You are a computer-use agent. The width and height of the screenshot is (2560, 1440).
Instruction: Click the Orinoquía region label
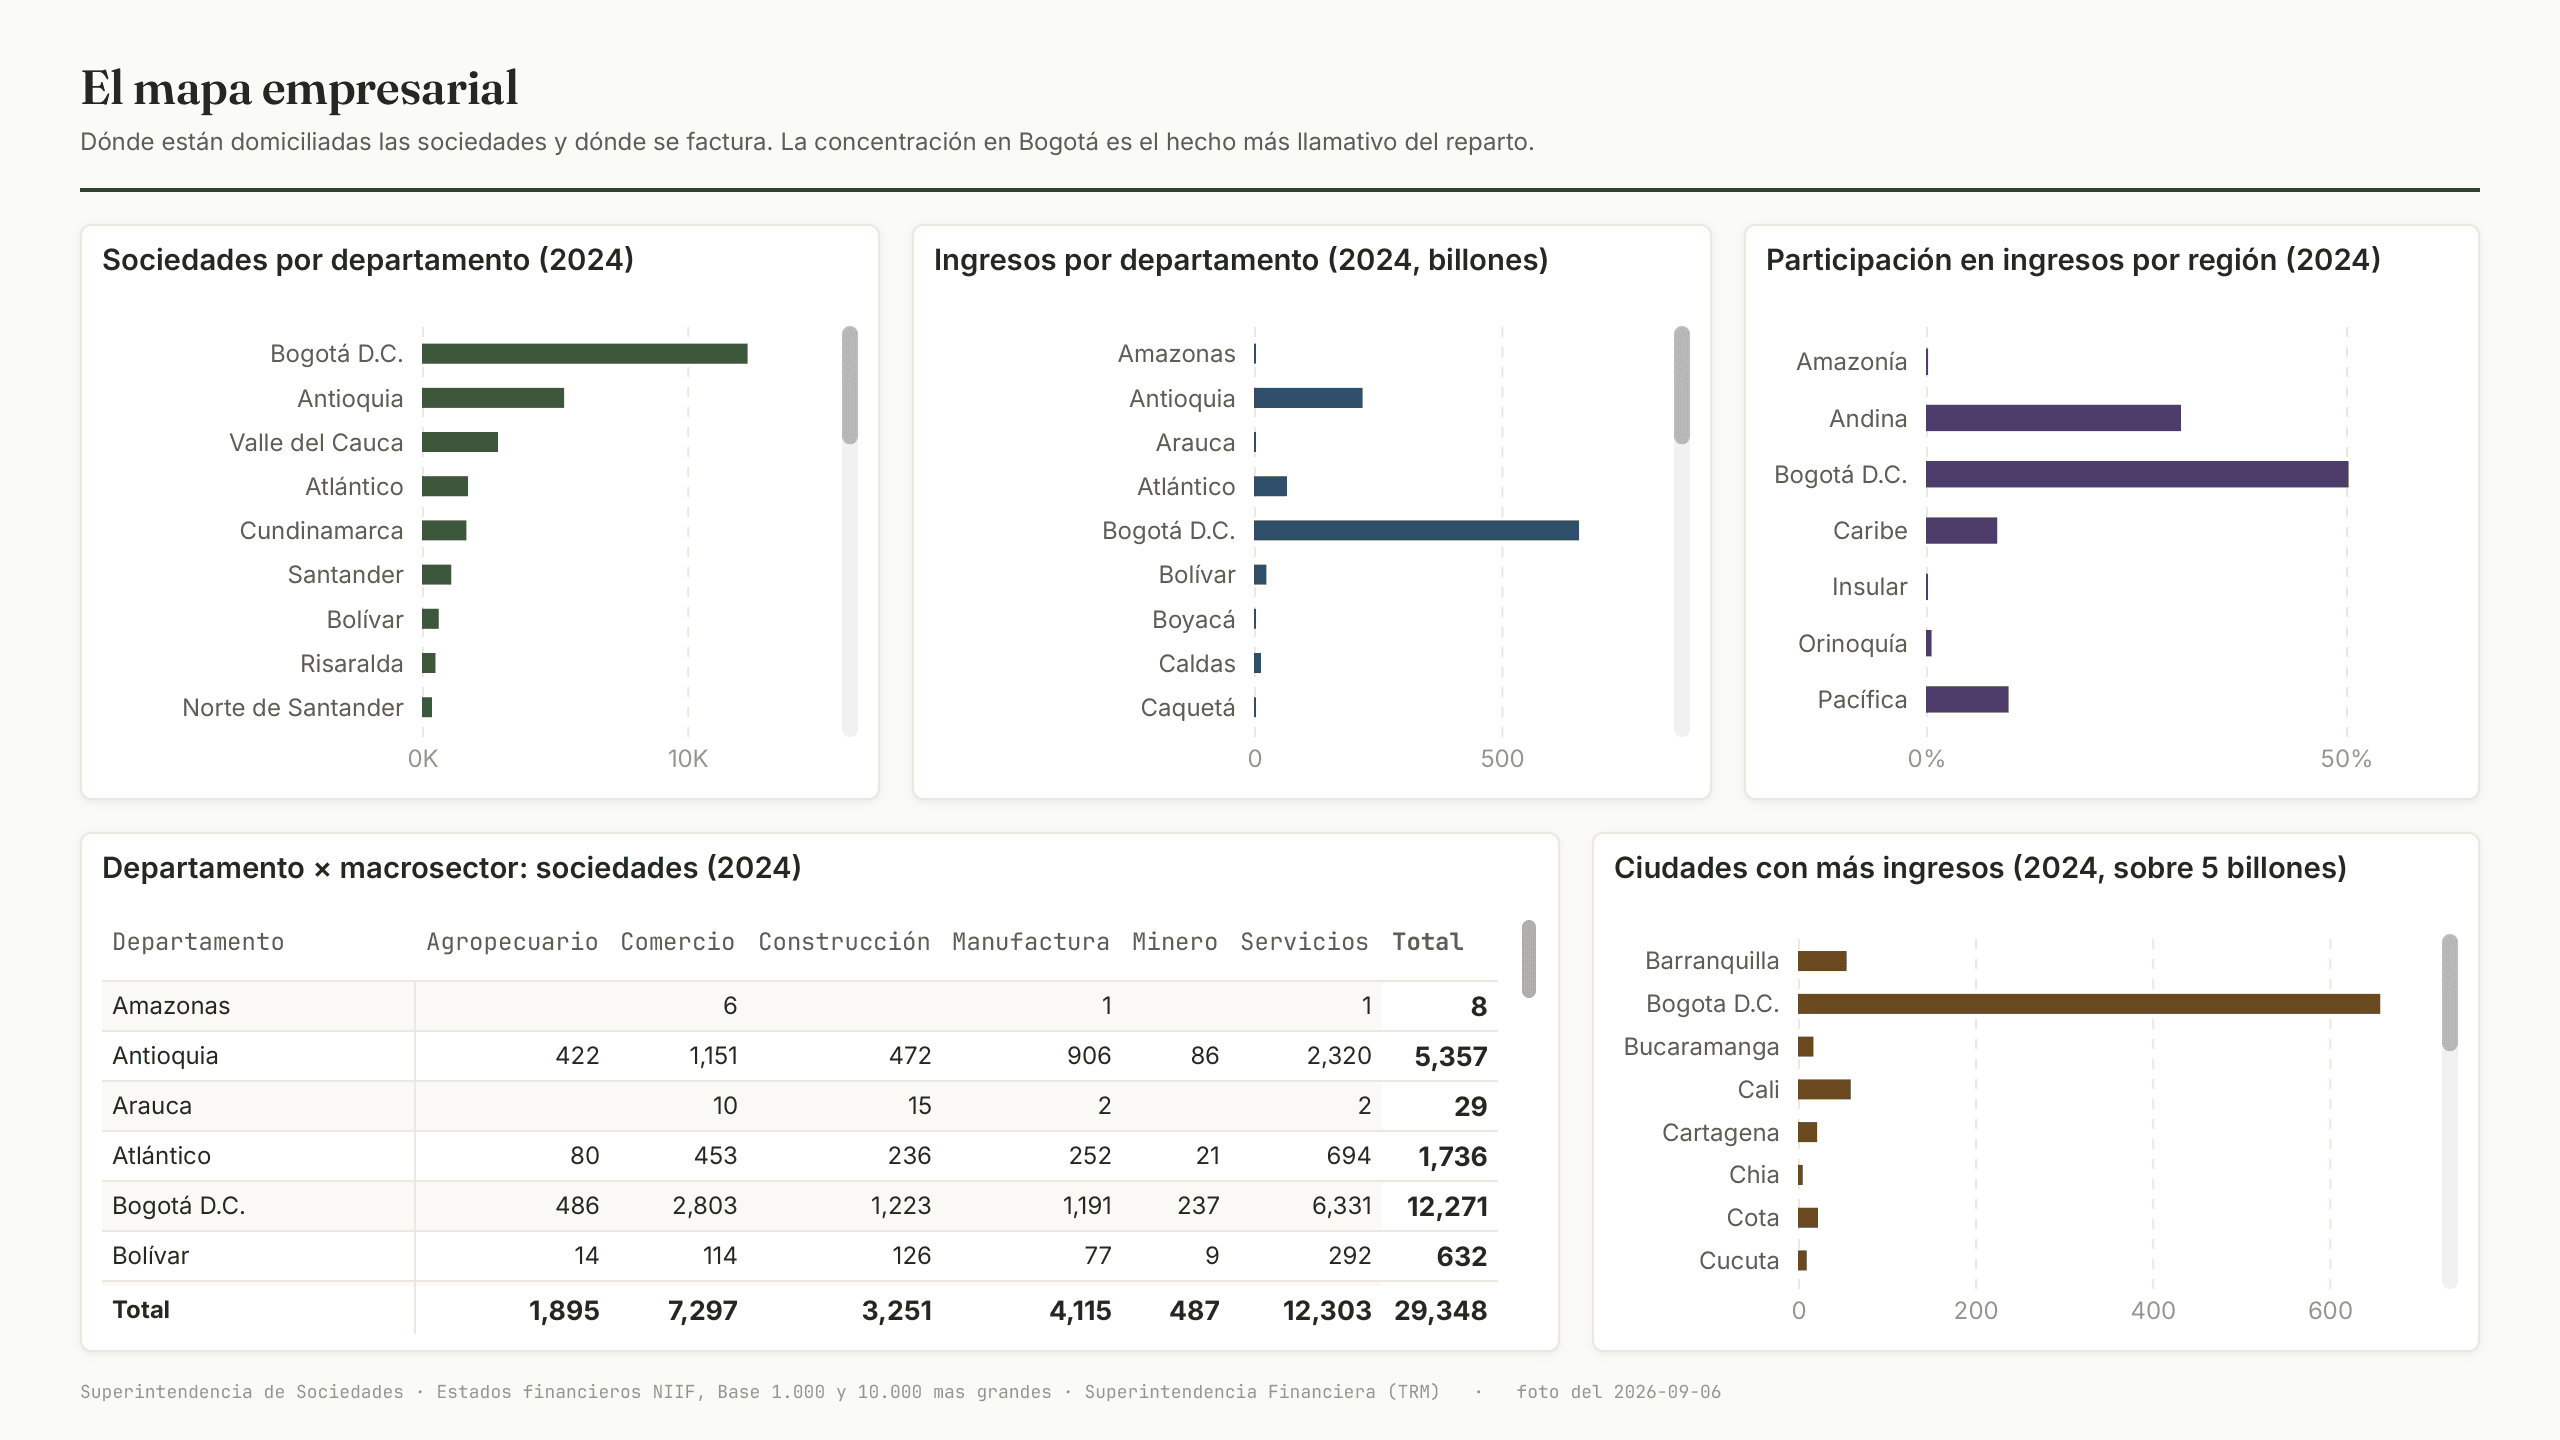[1852, 643]
